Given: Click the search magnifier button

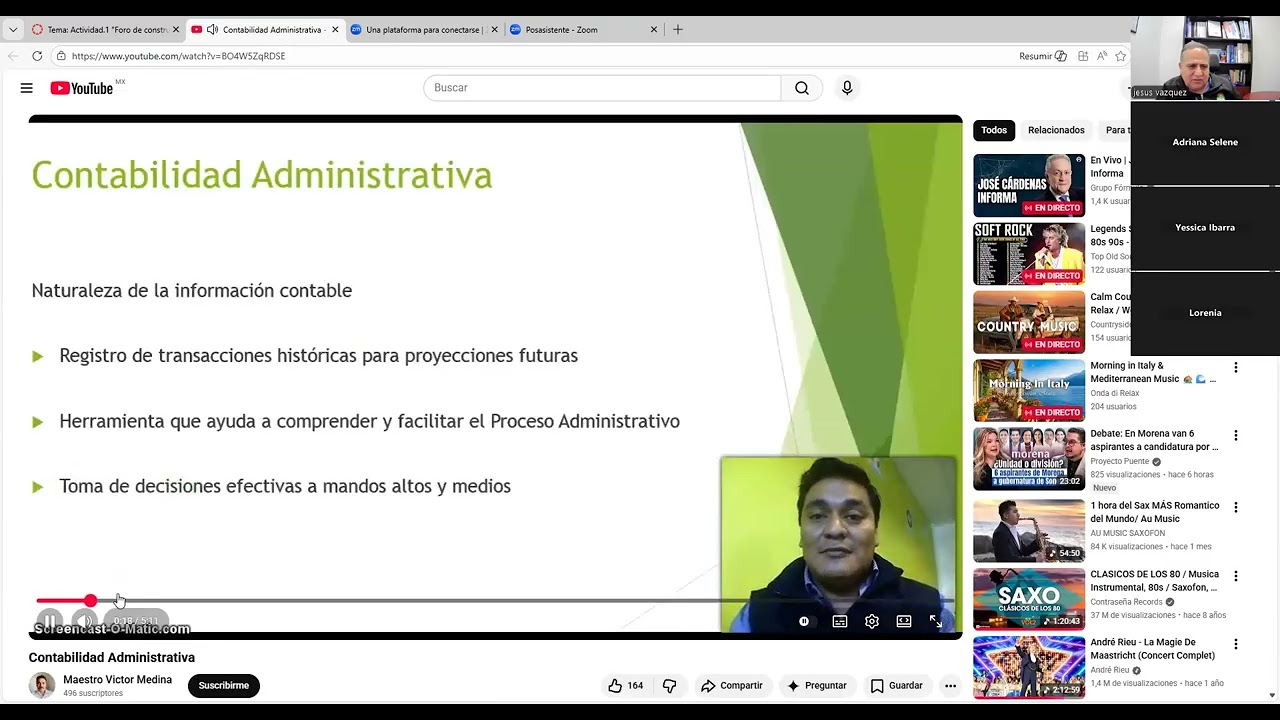Looking at the screenshot, I should pyautogui.click(x=802, y=88).
